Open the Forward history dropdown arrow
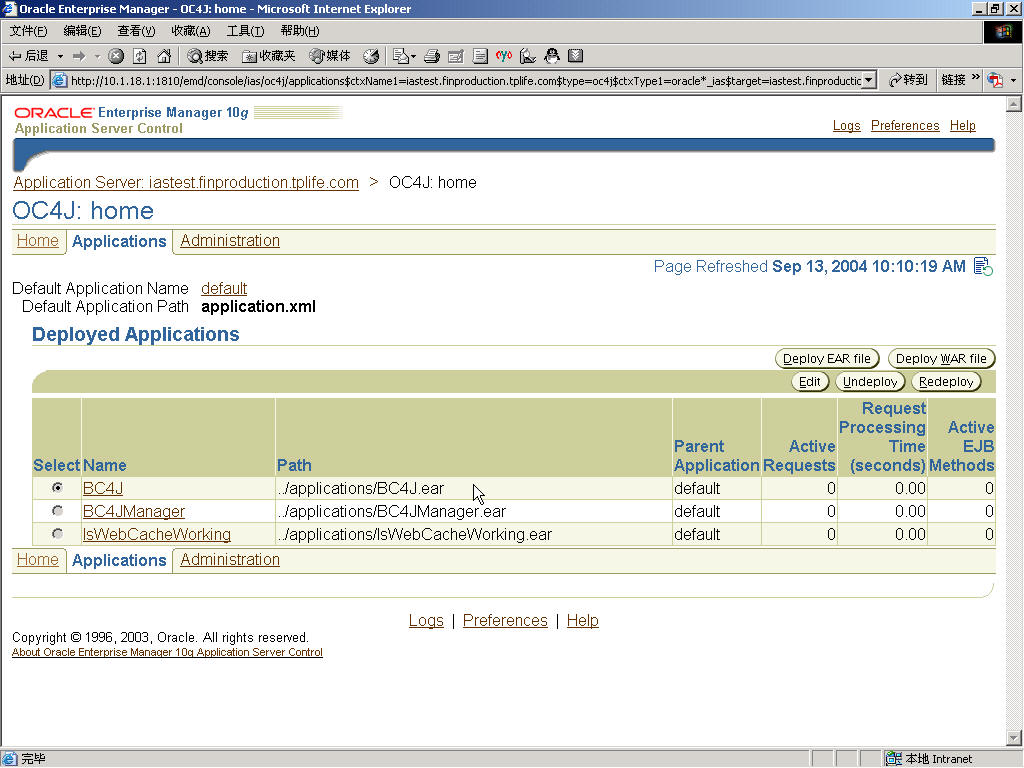Viewport: 1024px width, 768px height. 97,56
